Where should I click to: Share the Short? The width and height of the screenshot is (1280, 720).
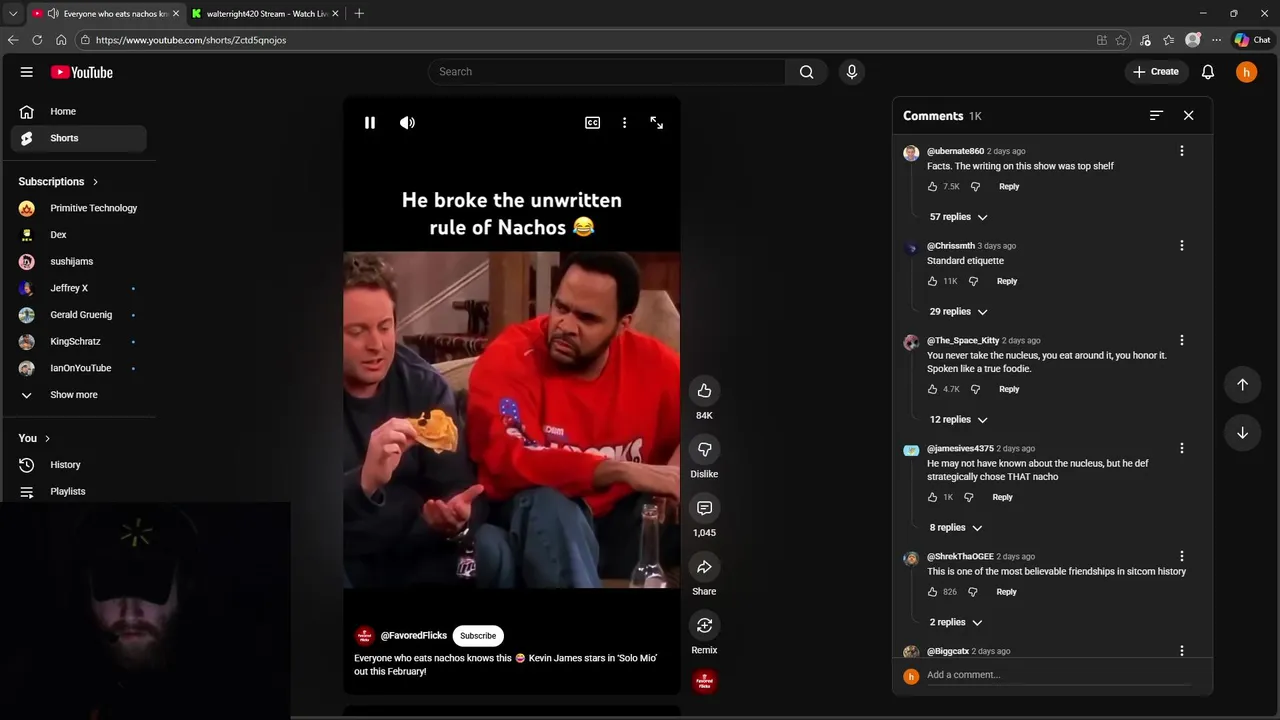pos(704,567)
